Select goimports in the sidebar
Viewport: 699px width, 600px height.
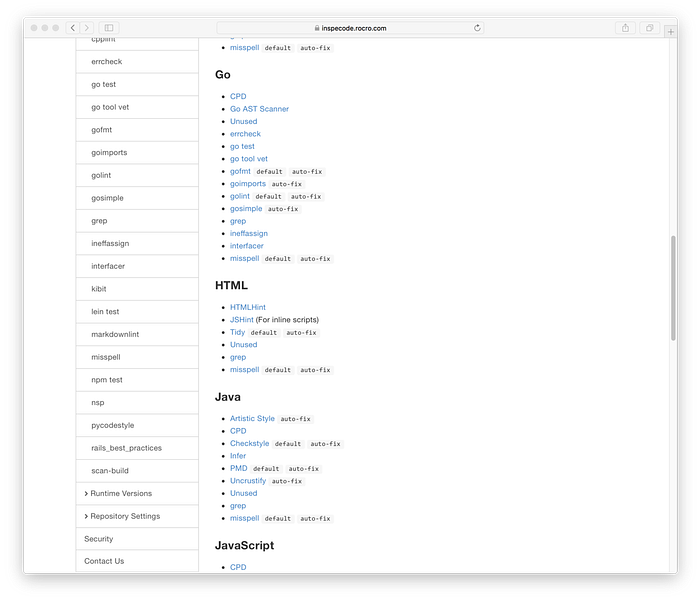click(137, 152)
